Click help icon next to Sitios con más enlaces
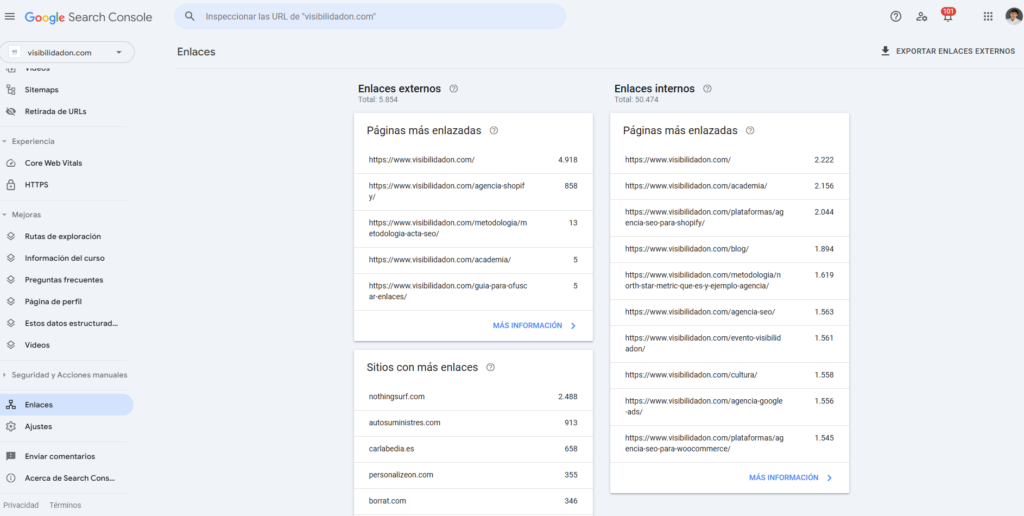The width and height of the screenshot is (1024, 516). click(x=491, y=367)
